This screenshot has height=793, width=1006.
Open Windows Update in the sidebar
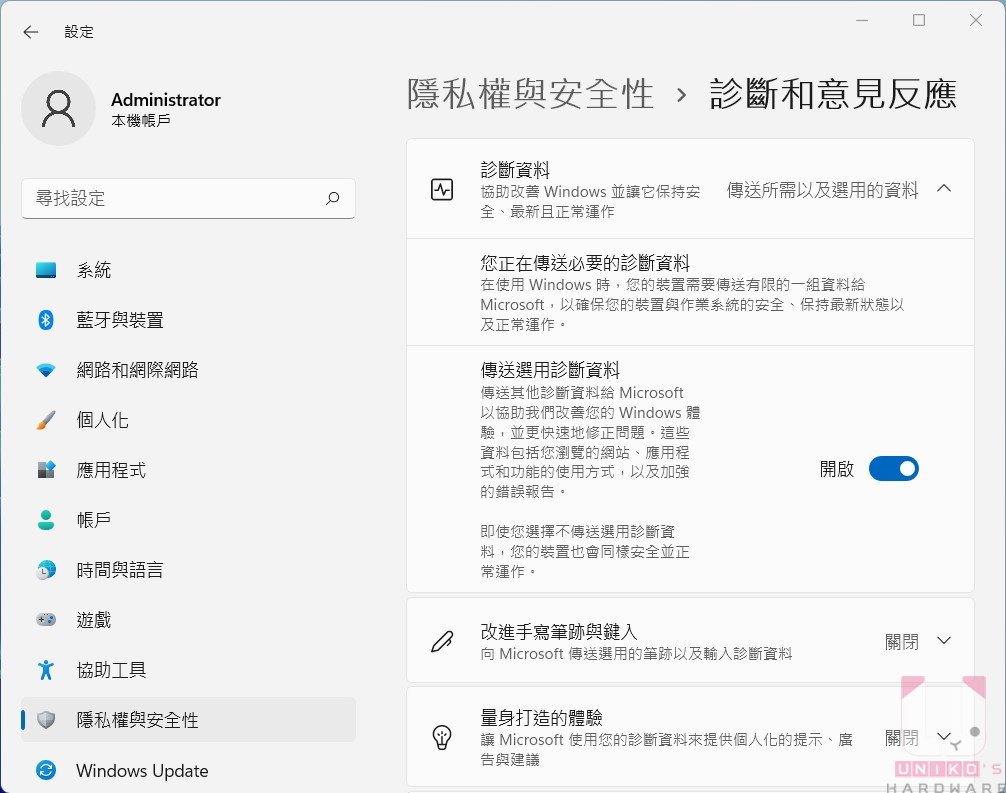[188, 770]
